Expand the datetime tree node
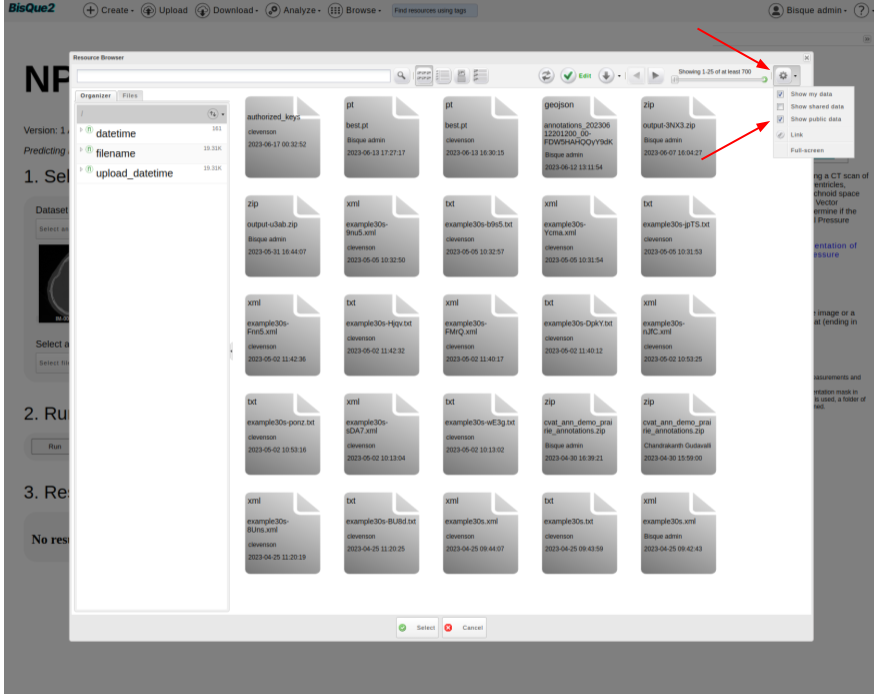The height and width of the screenshot is (694, 874). pyautogui.click(x=81, y=130)
